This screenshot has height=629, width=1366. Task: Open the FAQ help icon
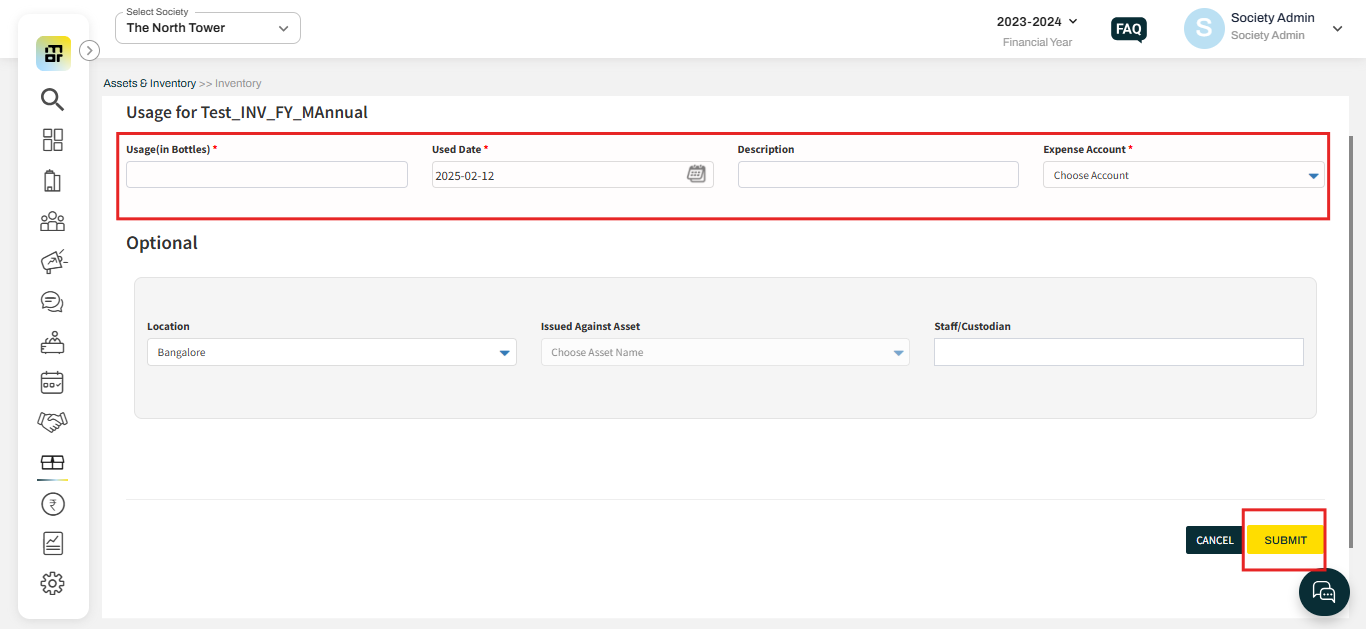pyautogui.click(x=1129, y=29)
